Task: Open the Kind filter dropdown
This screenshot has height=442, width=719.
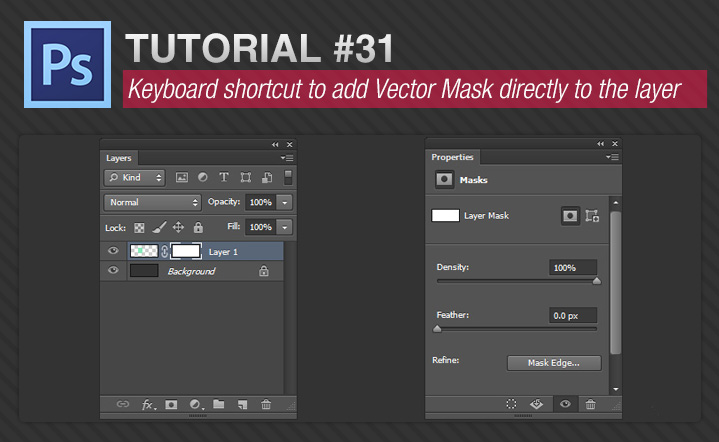Action: (x=135, y=177)
